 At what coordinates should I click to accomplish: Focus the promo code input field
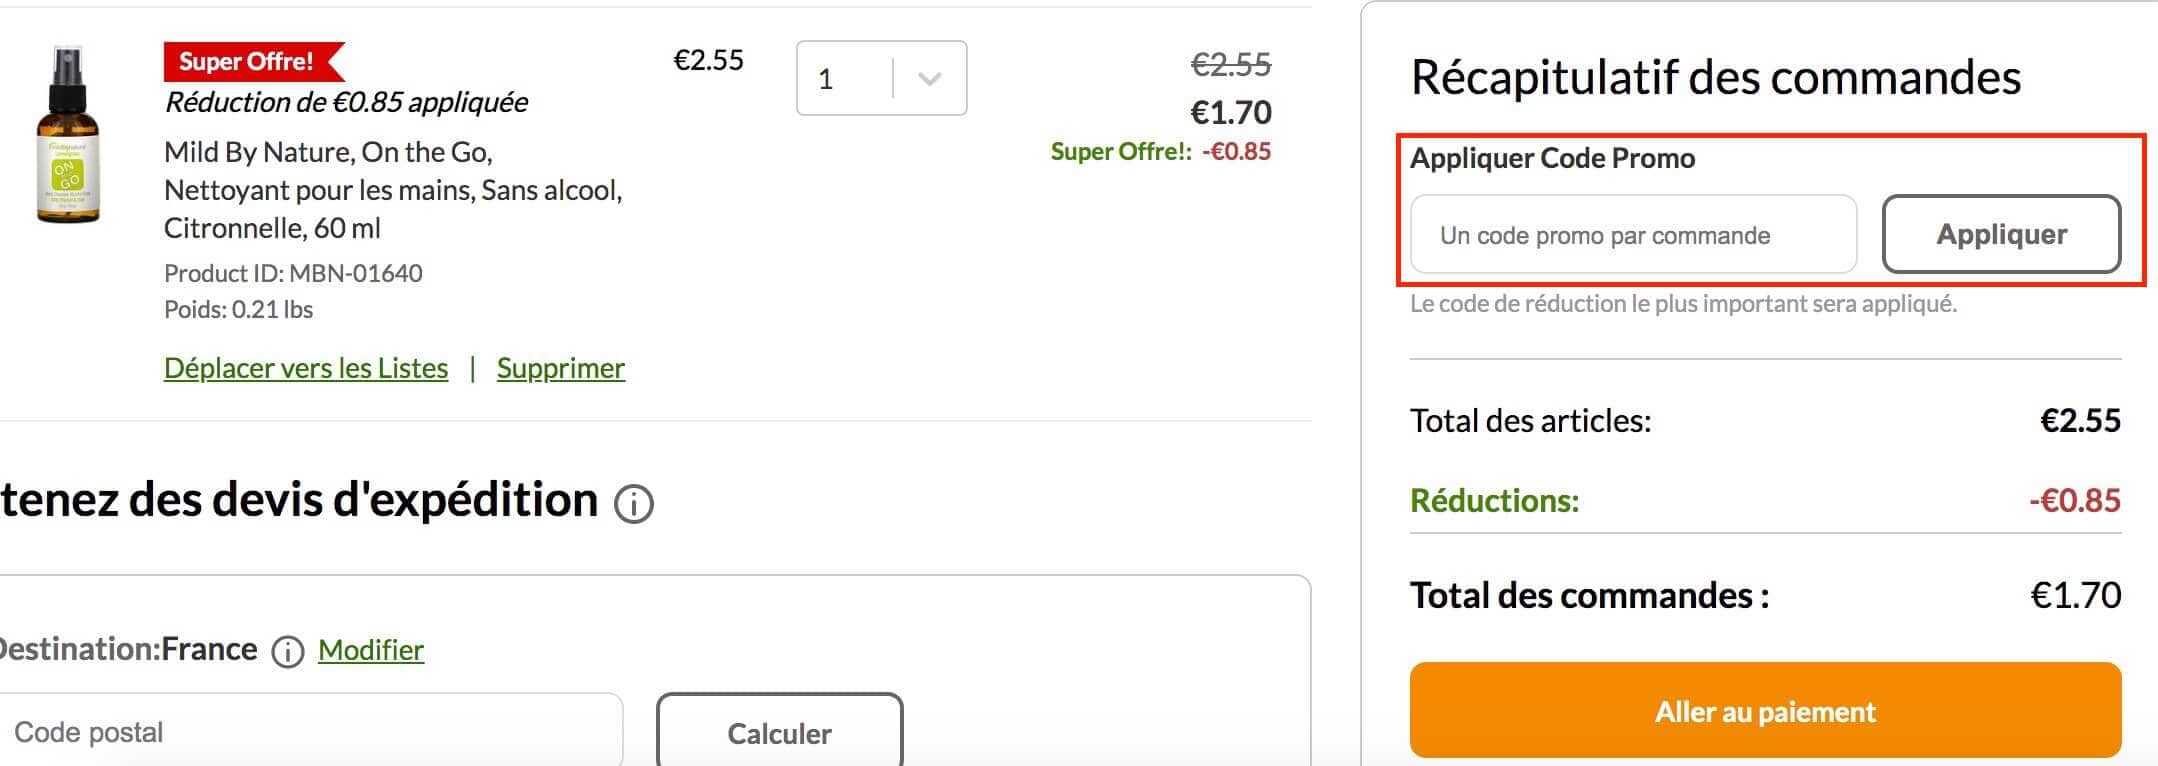[1633, 234]
